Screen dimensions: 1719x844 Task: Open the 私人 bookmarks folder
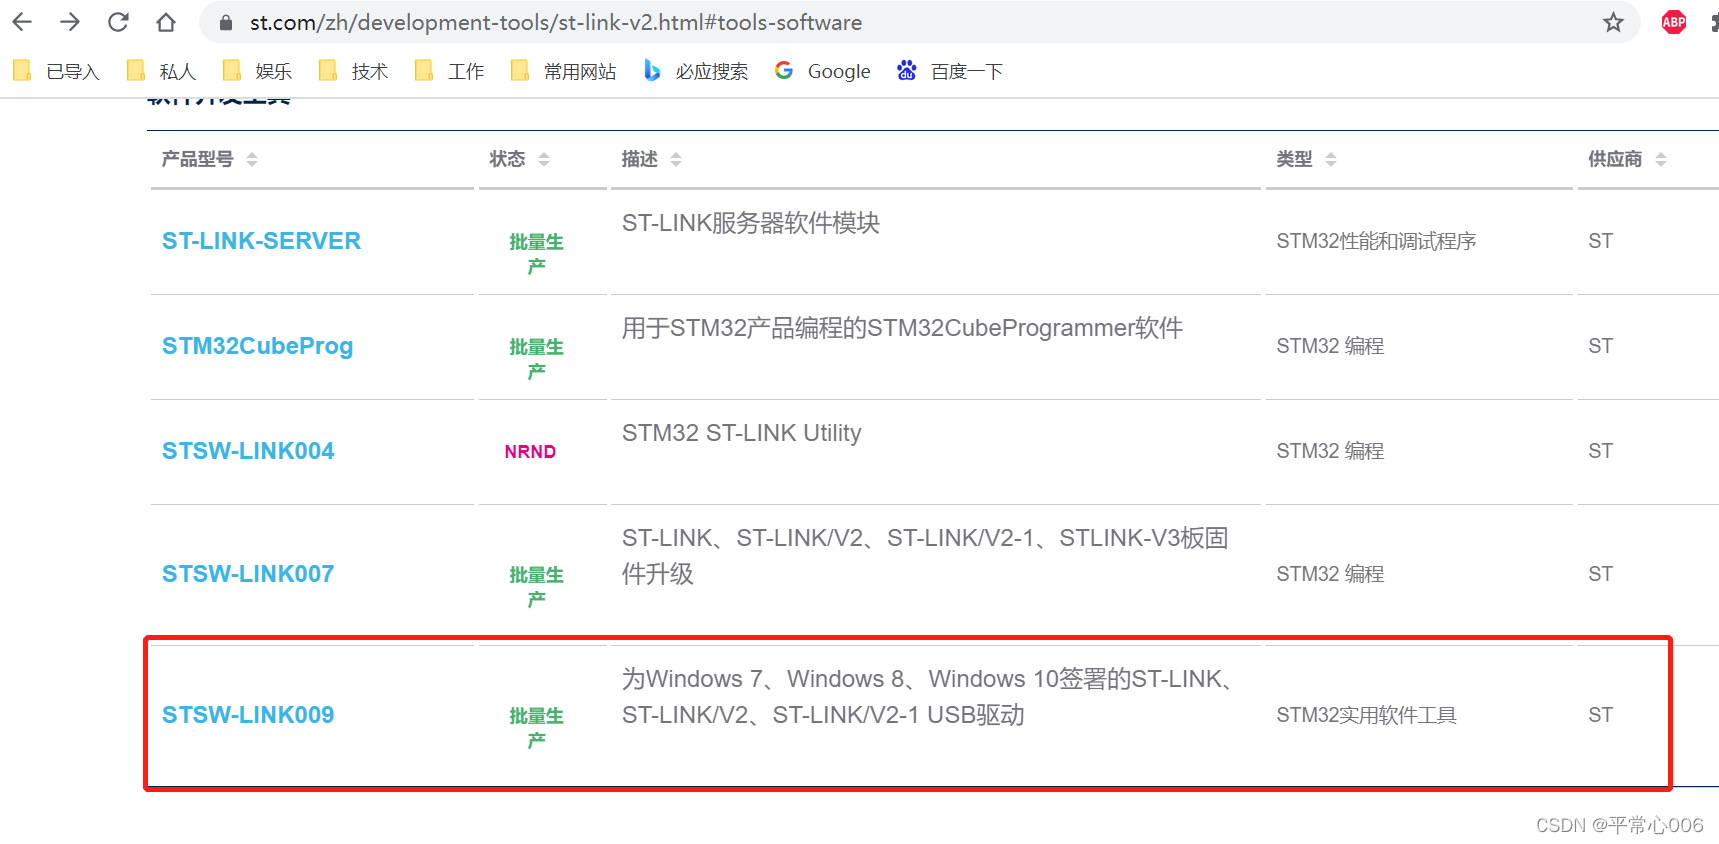click(x=161, y=71)
